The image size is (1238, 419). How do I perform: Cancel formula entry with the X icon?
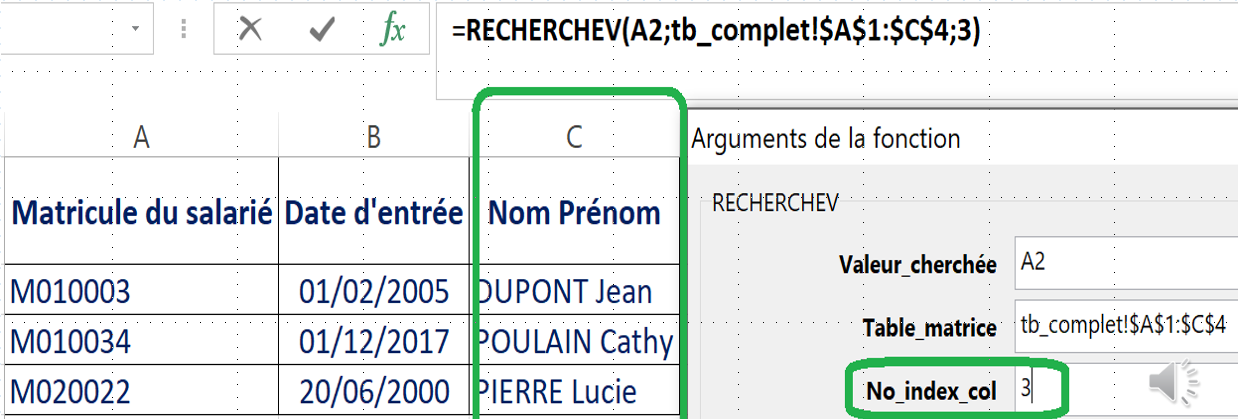pos(250,30)
